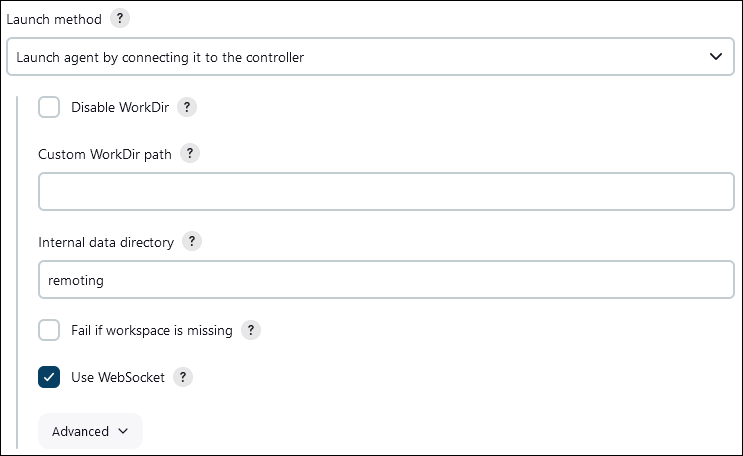Screen dimensions: 743x456
Task: View help for Internal data directory
Action: pos(192,241)
